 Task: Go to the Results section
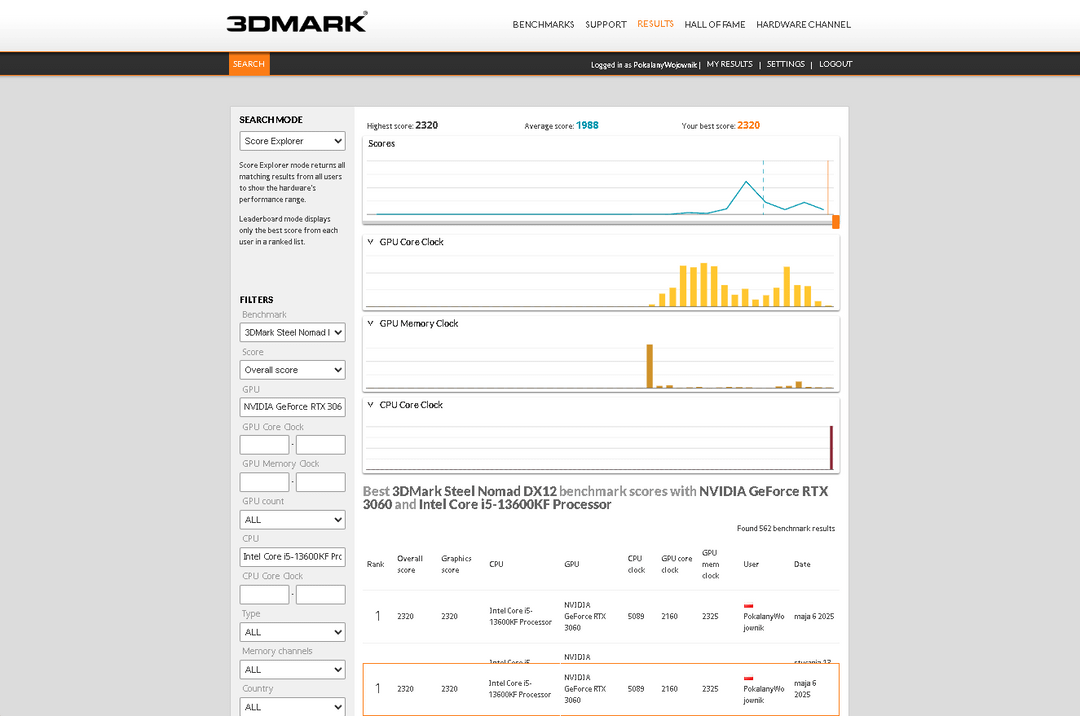pos(656,24)
